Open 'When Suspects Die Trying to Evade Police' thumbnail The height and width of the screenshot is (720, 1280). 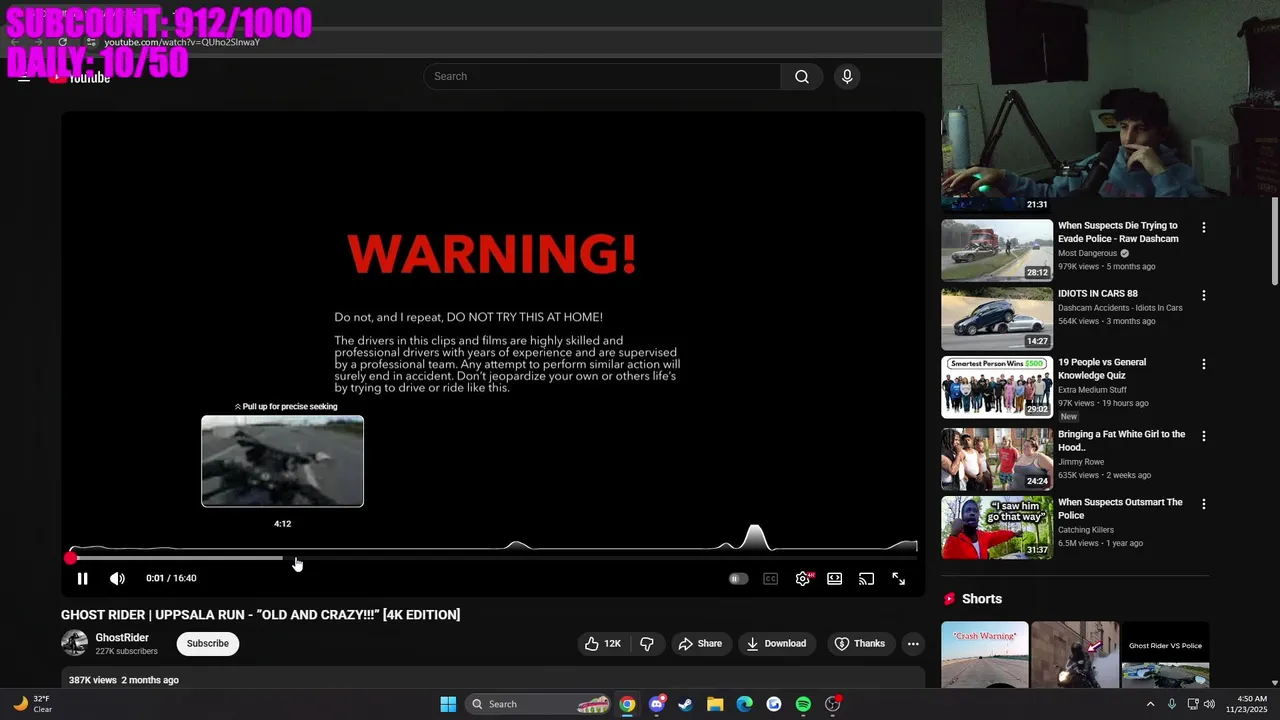coord(997,250)
